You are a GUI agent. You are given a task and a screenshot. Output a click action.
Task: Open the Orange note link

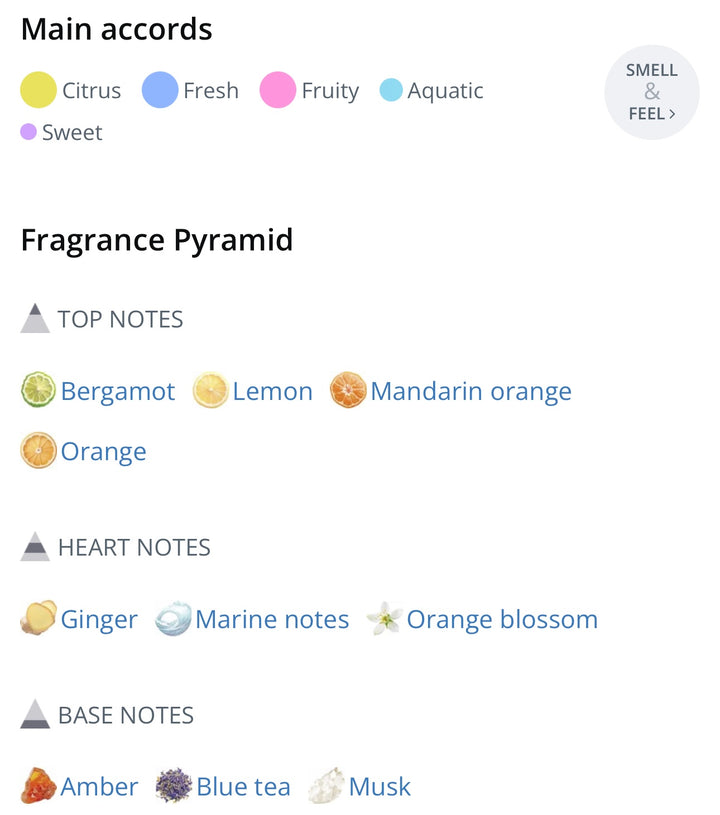(103, 451)
